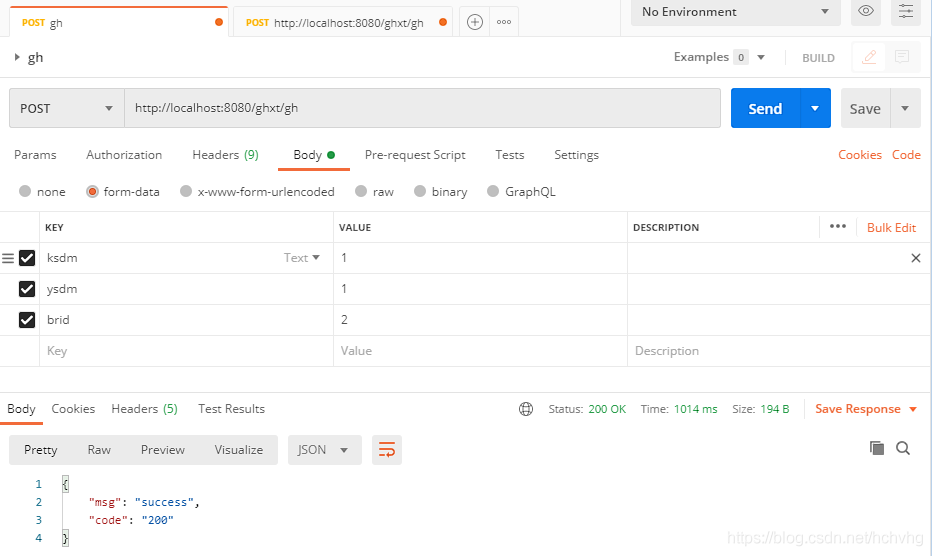Uncheck the ksdm key checkbox
The width and height of the screenshot is (932, 556).
27,258
